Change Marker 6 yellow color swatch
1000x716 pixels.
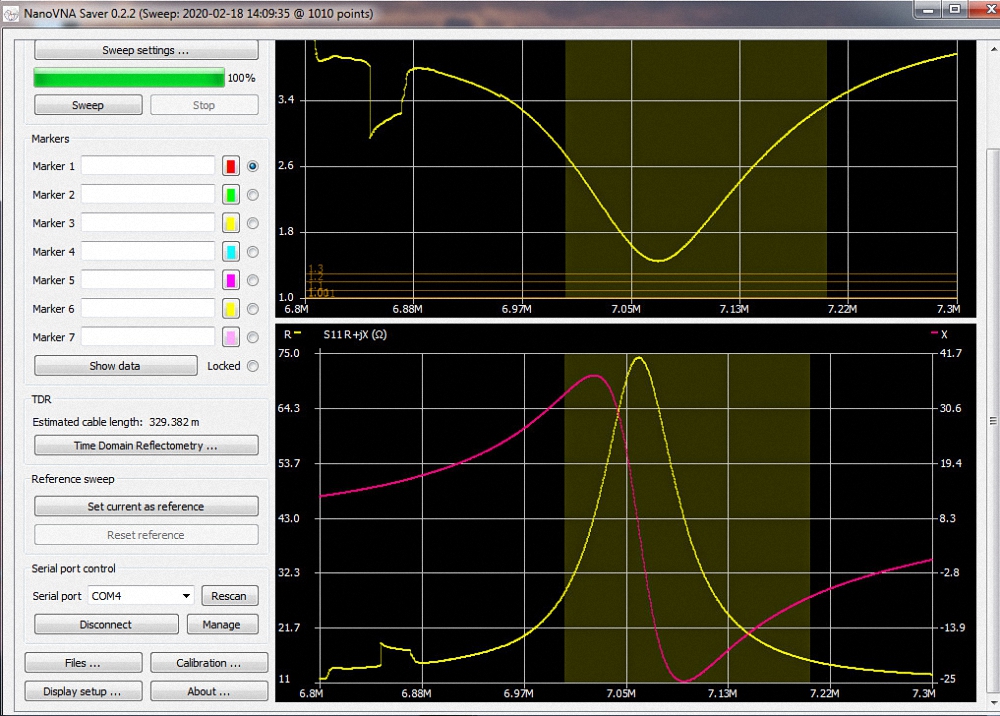click(231, 309)
